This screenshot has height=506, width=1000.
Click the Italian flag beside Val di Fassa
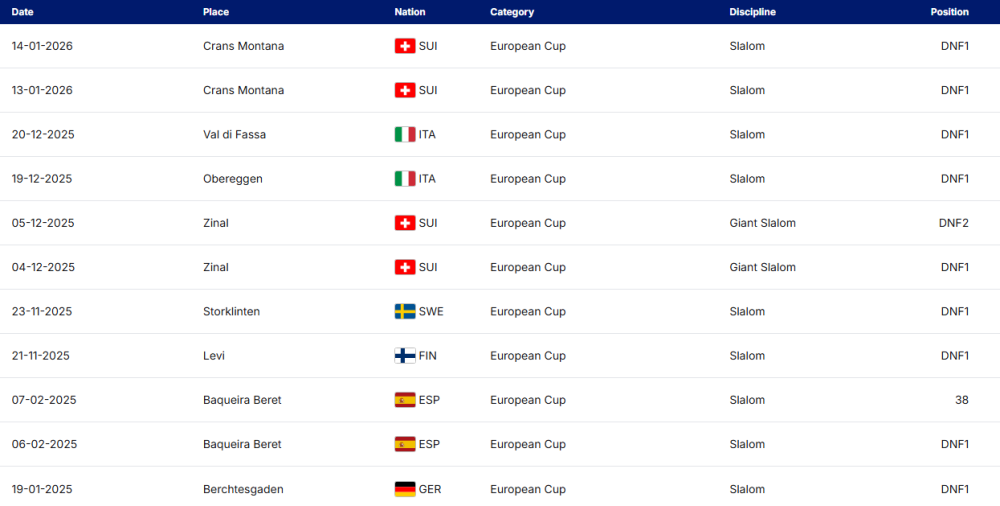point(405,135)
